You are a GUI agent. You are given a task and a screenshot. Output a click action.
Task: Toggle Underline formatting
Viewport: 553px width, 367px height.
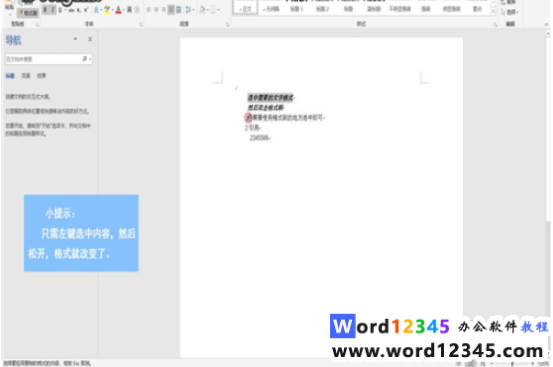pyautogui.click(x=60, y=10)
